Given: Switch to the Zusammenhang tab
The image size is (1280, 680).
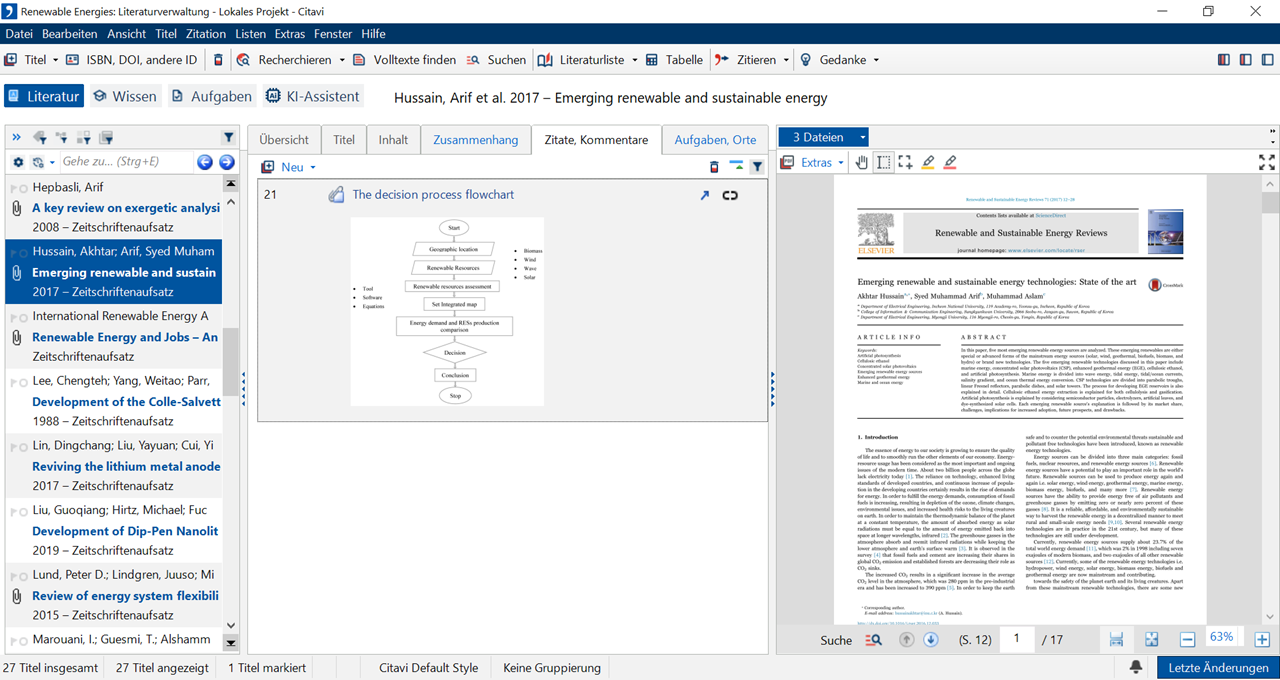Looking at the screenshot, I should pos(475,140).
